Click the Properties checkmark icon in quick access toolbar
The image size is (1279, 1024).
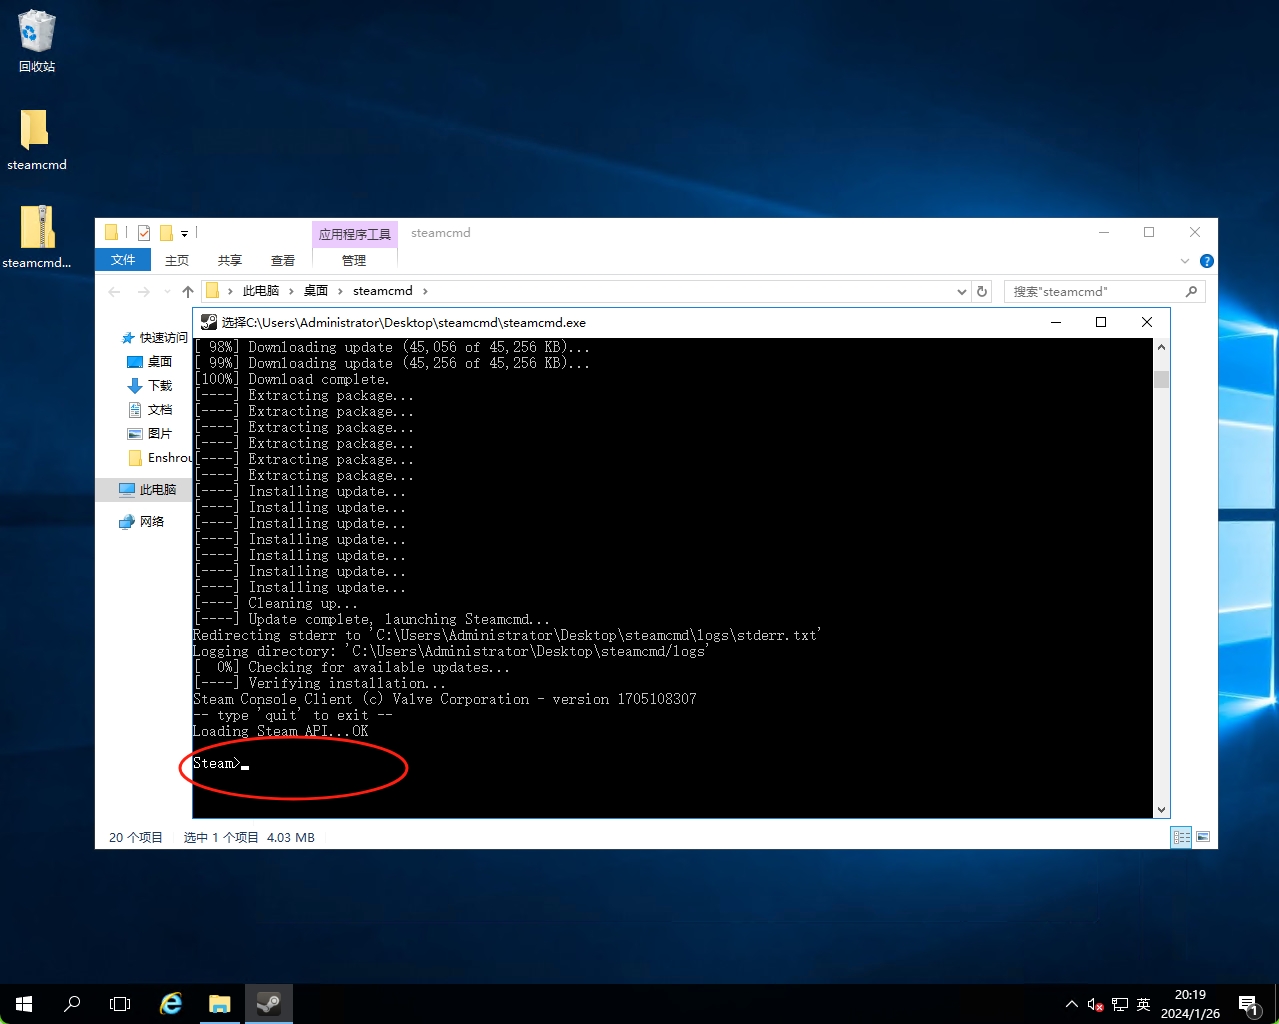click(x=144, y=233)
